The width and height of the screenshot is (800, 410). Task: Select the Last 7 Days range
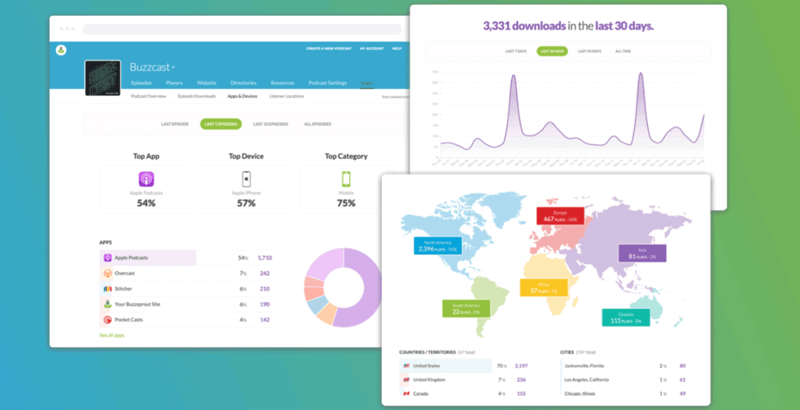coord(515,52)
